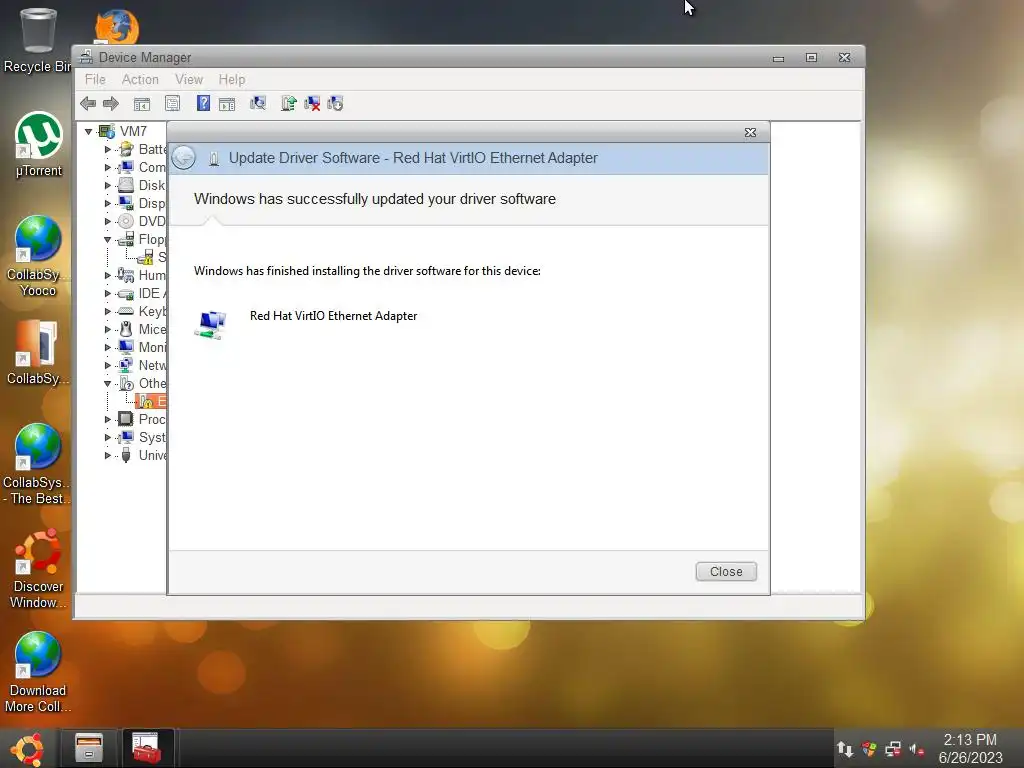
Task: Close the Update Driver Software dialog via Close button
Action: [726, 571]
